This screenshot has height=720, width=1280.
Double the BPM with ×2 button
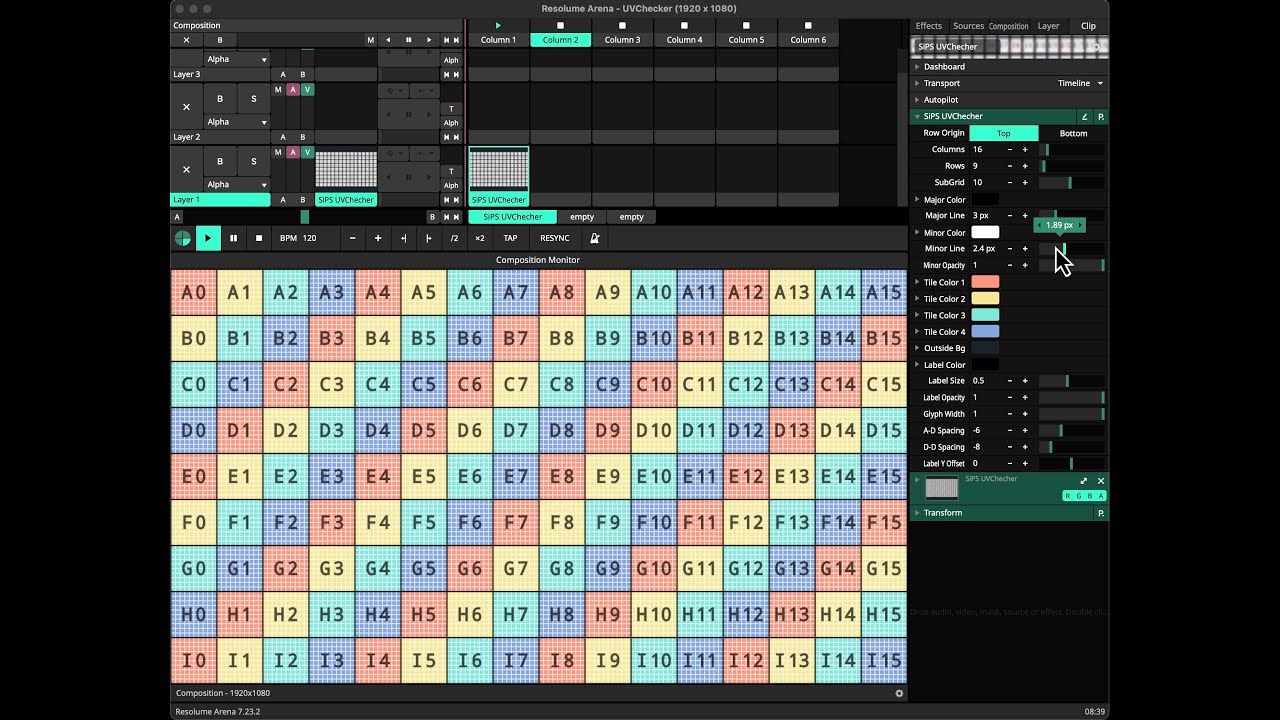[480, 238]
